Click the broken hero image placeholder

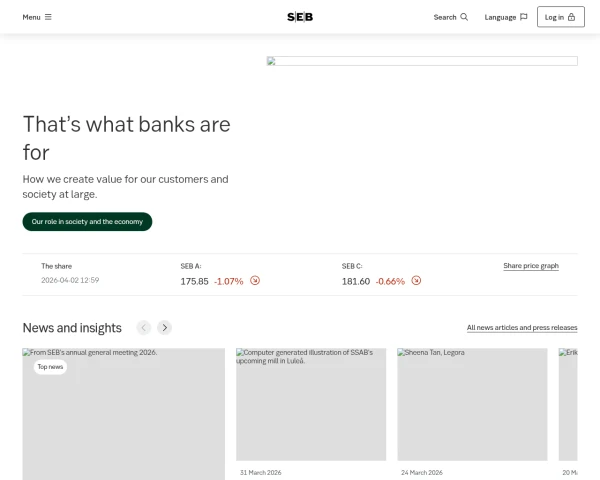point(422,61)
